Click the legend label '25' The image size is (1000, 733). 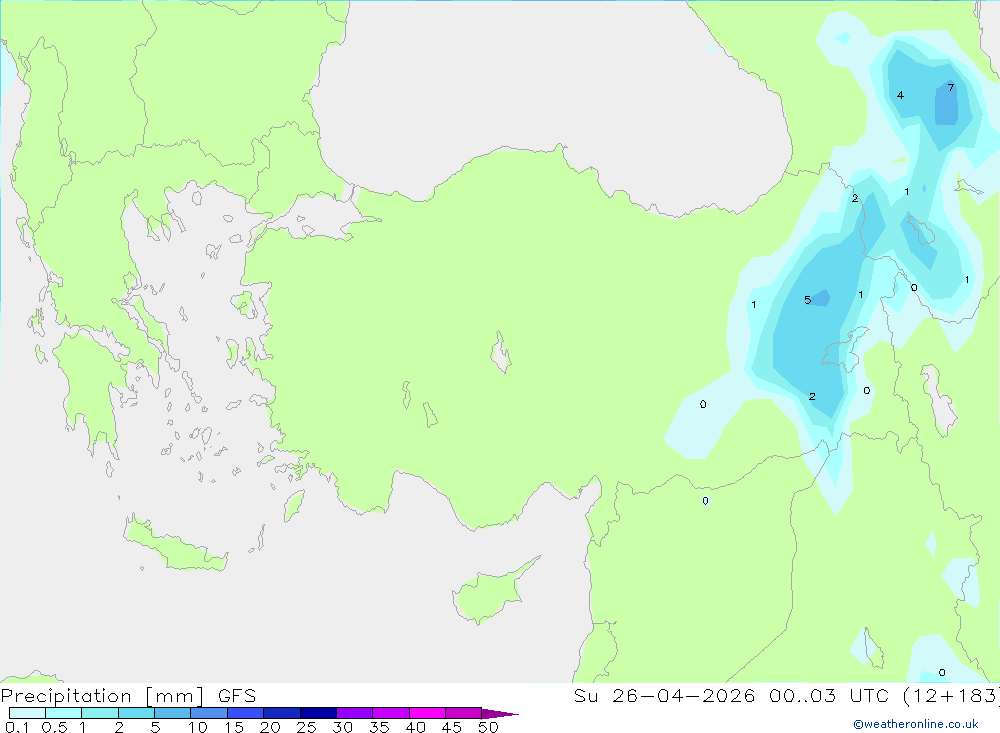click(x=306, y=727)
